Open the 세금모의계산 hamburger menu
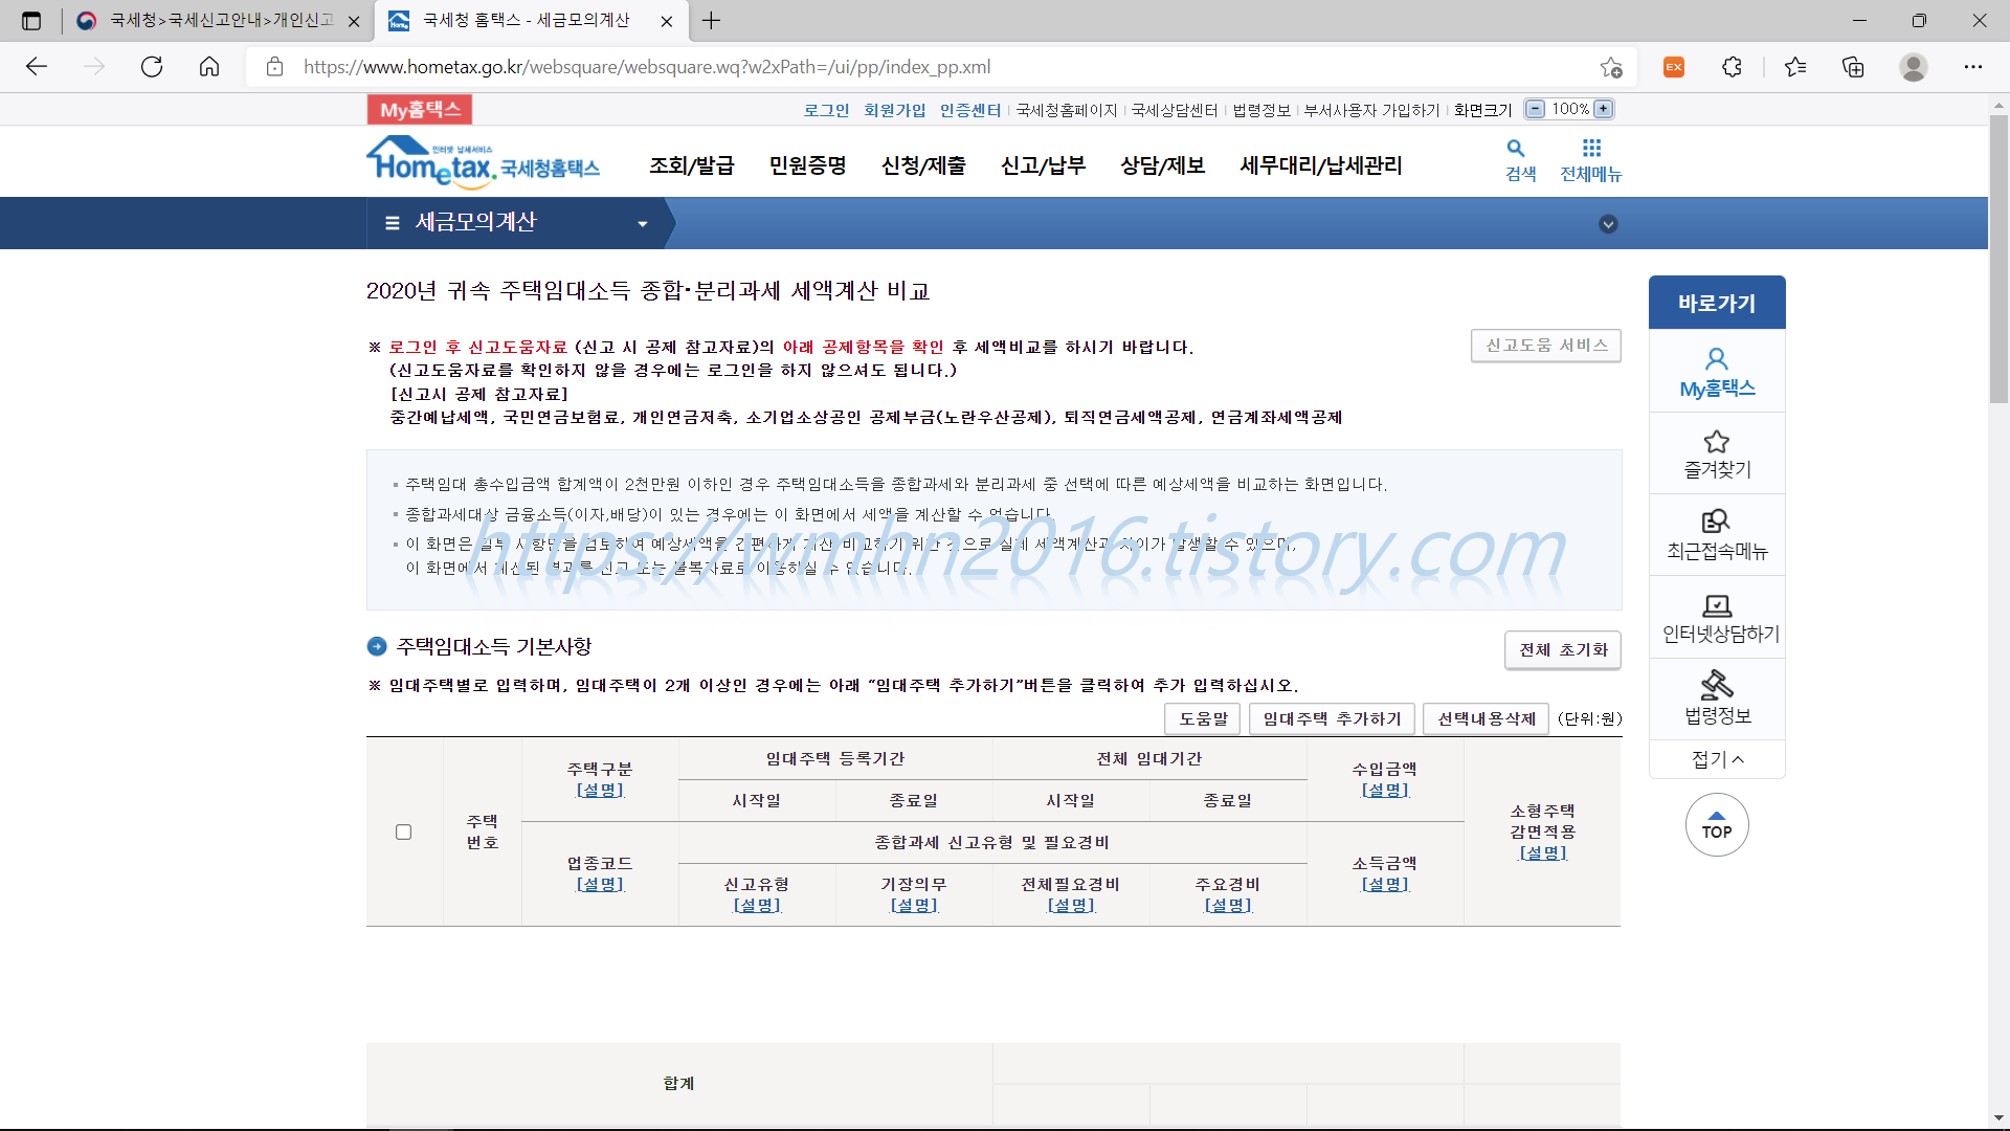The width and height of the screenshot is (2010, 1131). point(392,223)
